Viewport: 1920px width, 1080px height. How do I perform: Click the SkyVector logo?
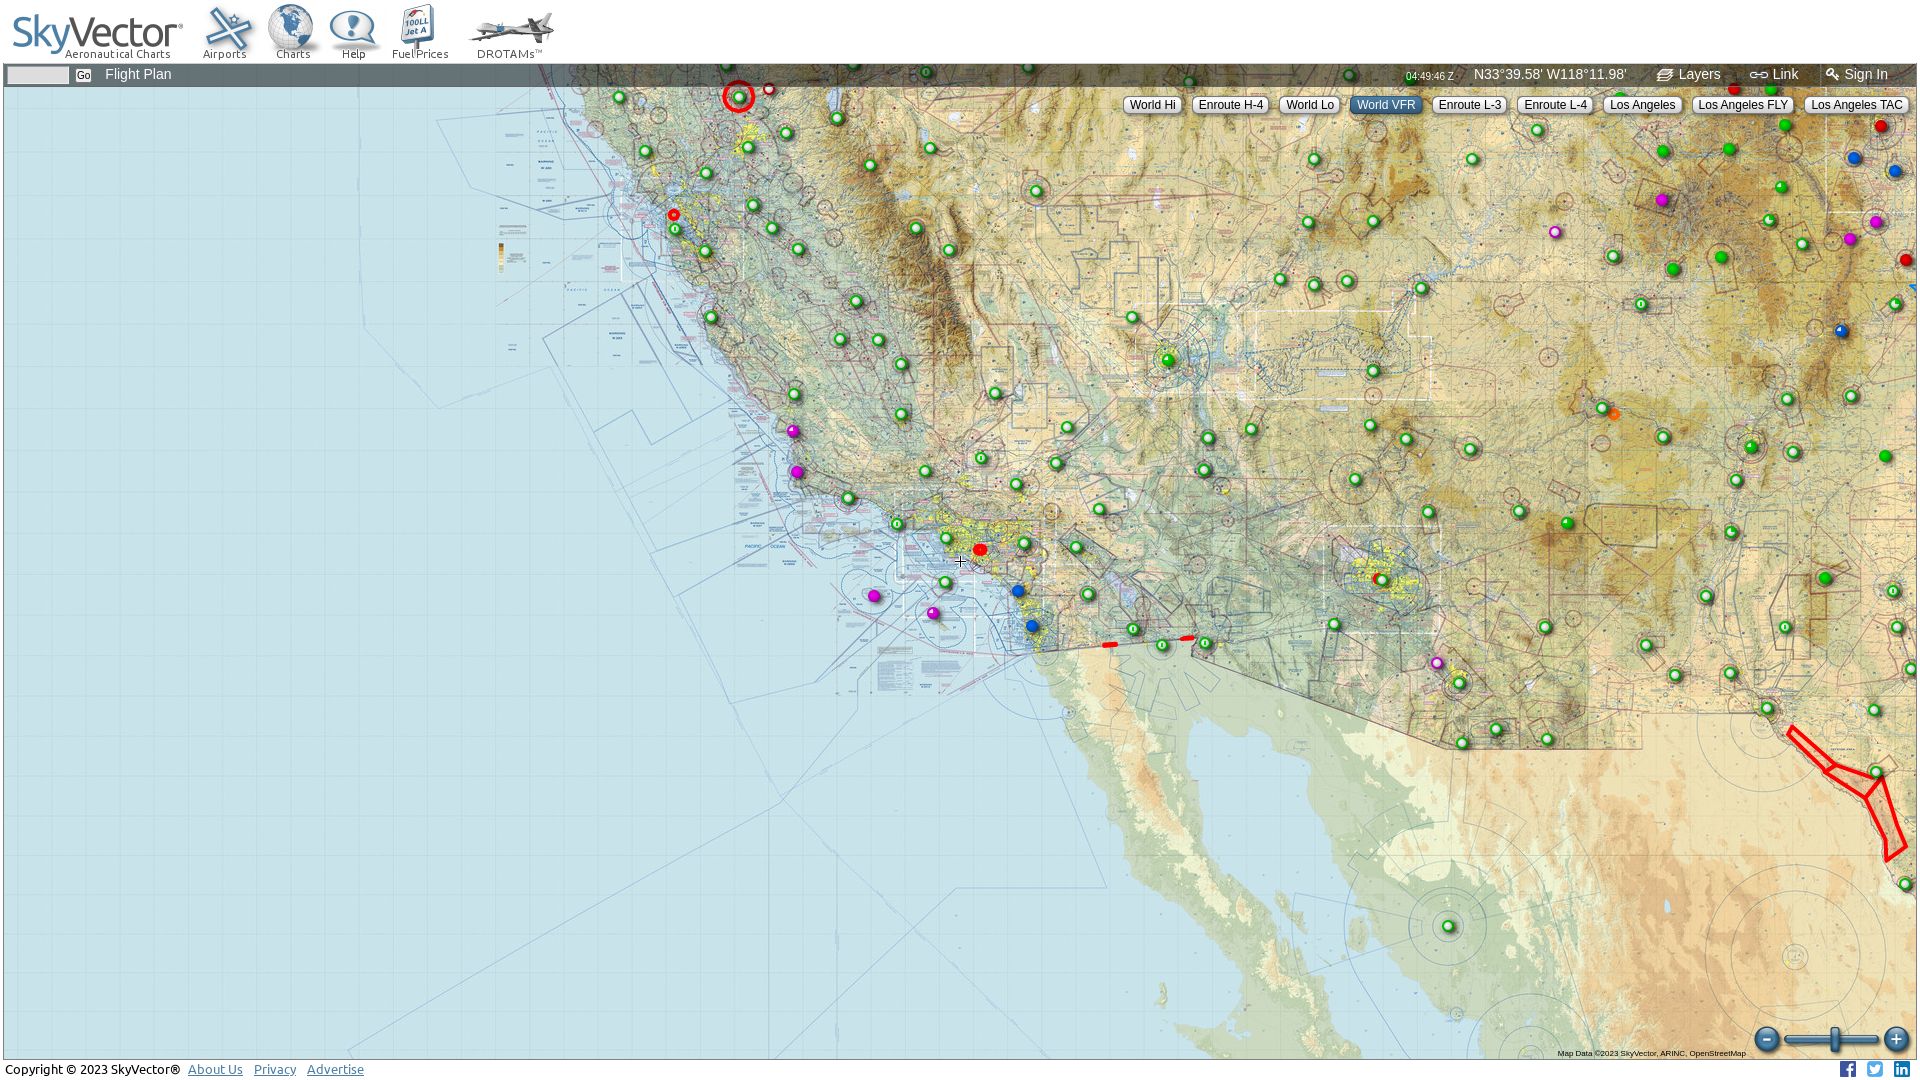[96, 36]
